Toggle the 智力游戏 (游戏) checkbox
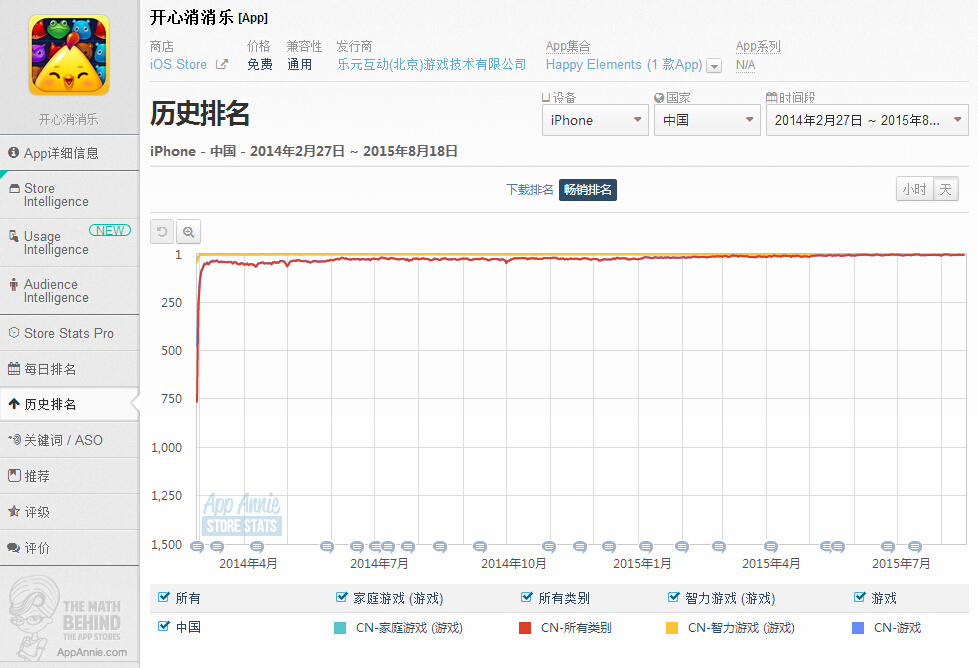This screenshot has width=978, height=668. click(x=674, y=597)
